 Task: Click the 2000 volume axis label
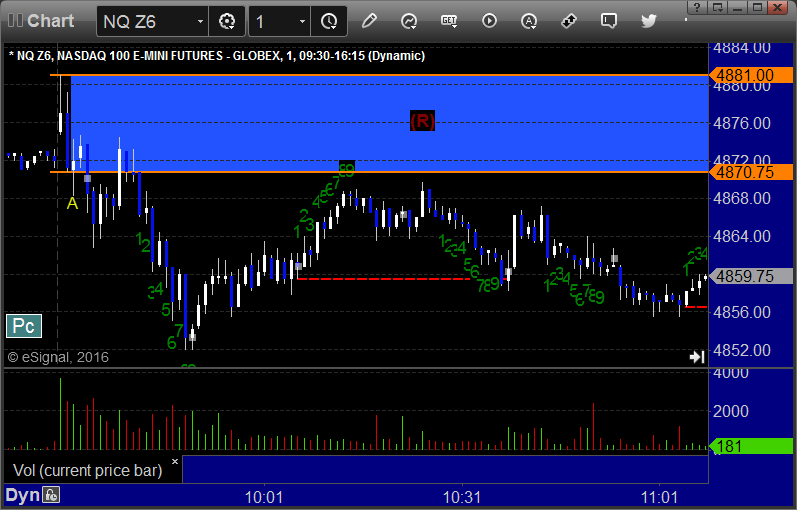[x=730, y=411]
